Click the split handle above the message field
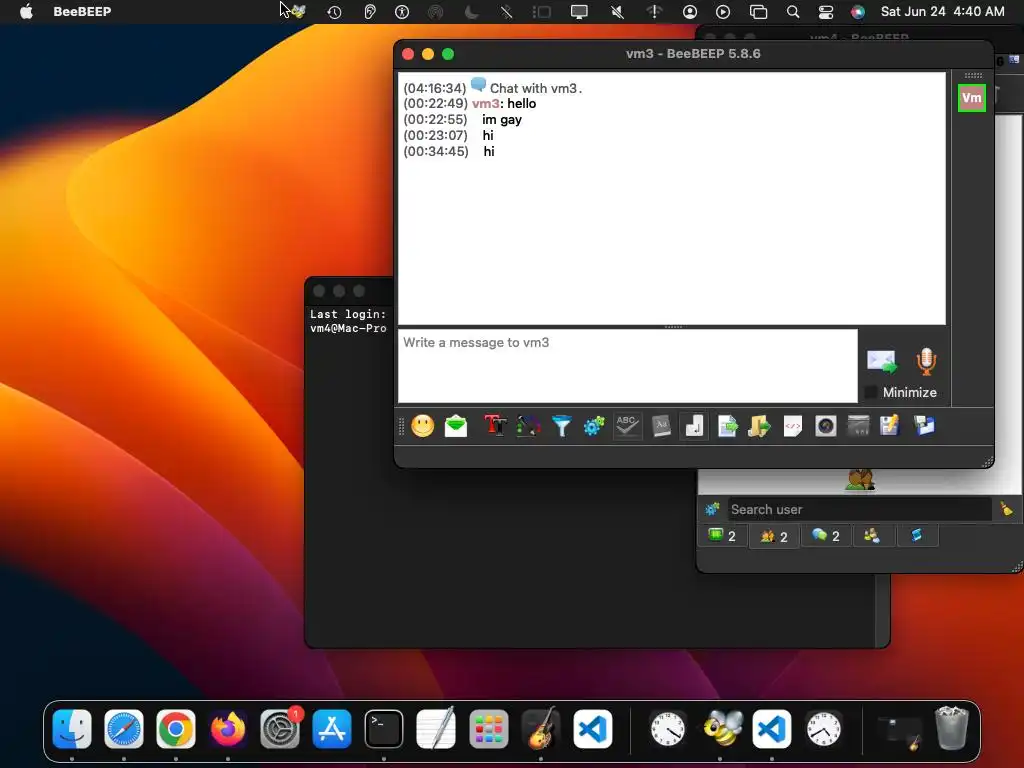1024x768 pixels. pyautogui.click(x=673, y=327)
